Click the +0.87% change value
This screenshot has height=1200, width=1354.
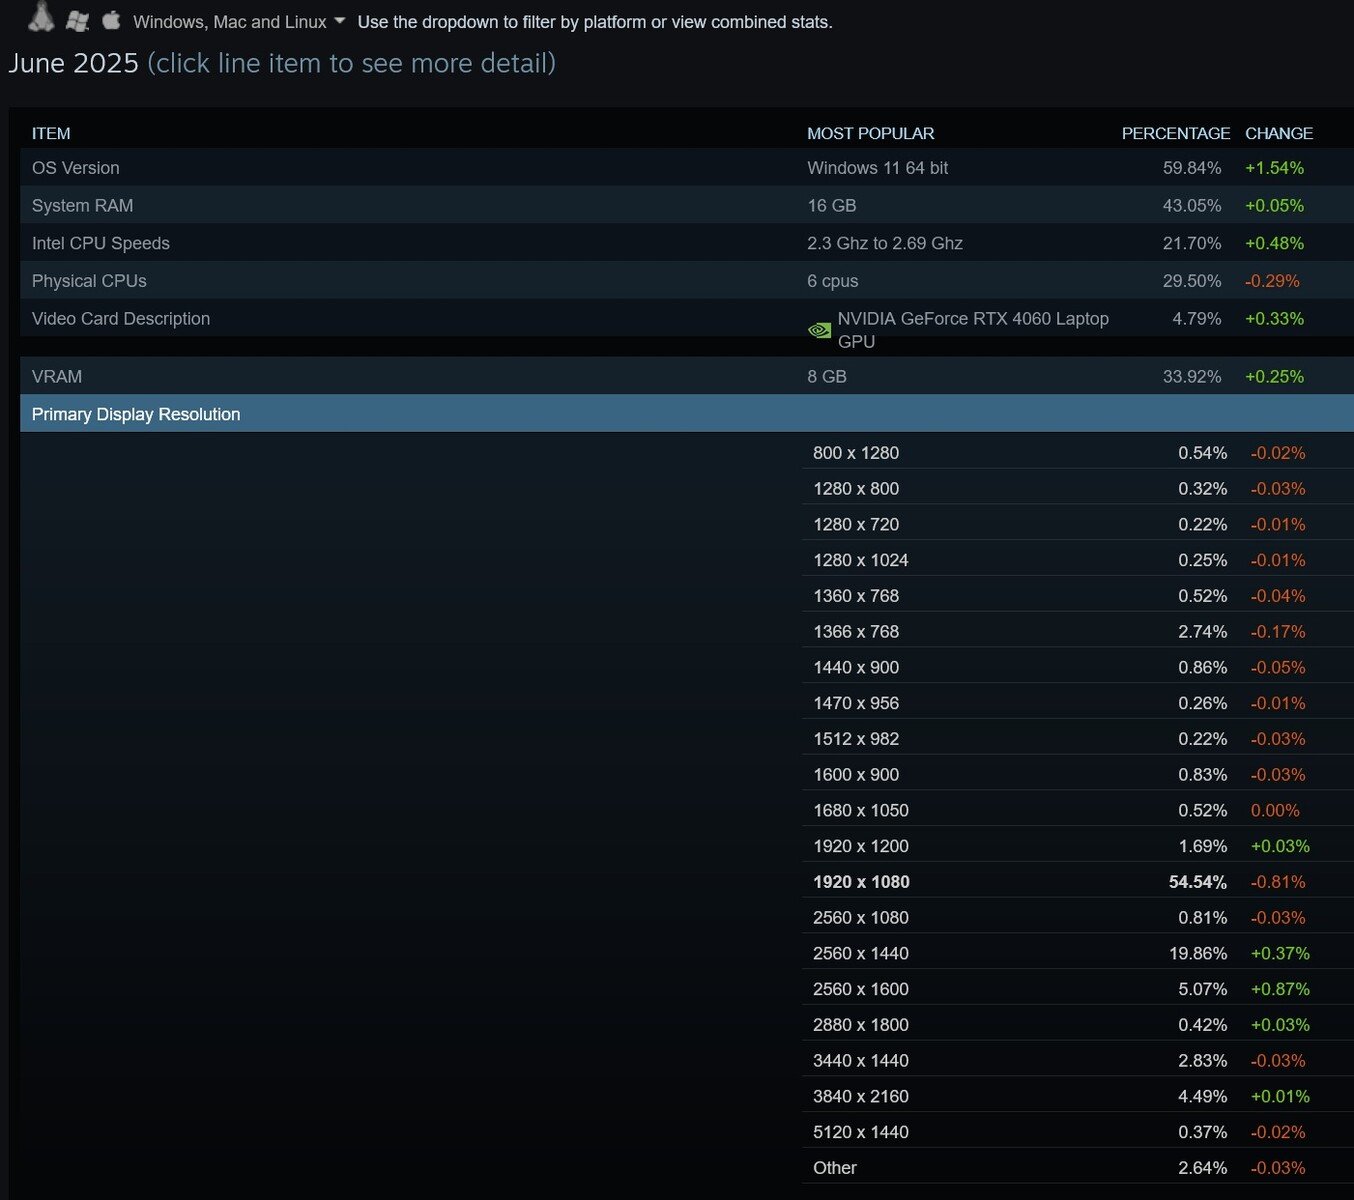[1280, 989]
